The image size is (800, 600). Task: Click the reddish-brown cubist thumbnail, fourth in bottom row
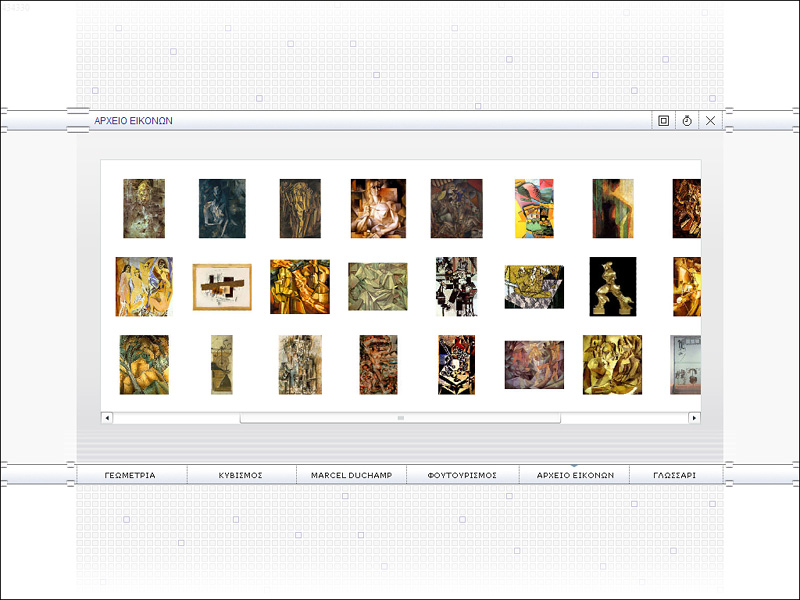click(378, 365)
